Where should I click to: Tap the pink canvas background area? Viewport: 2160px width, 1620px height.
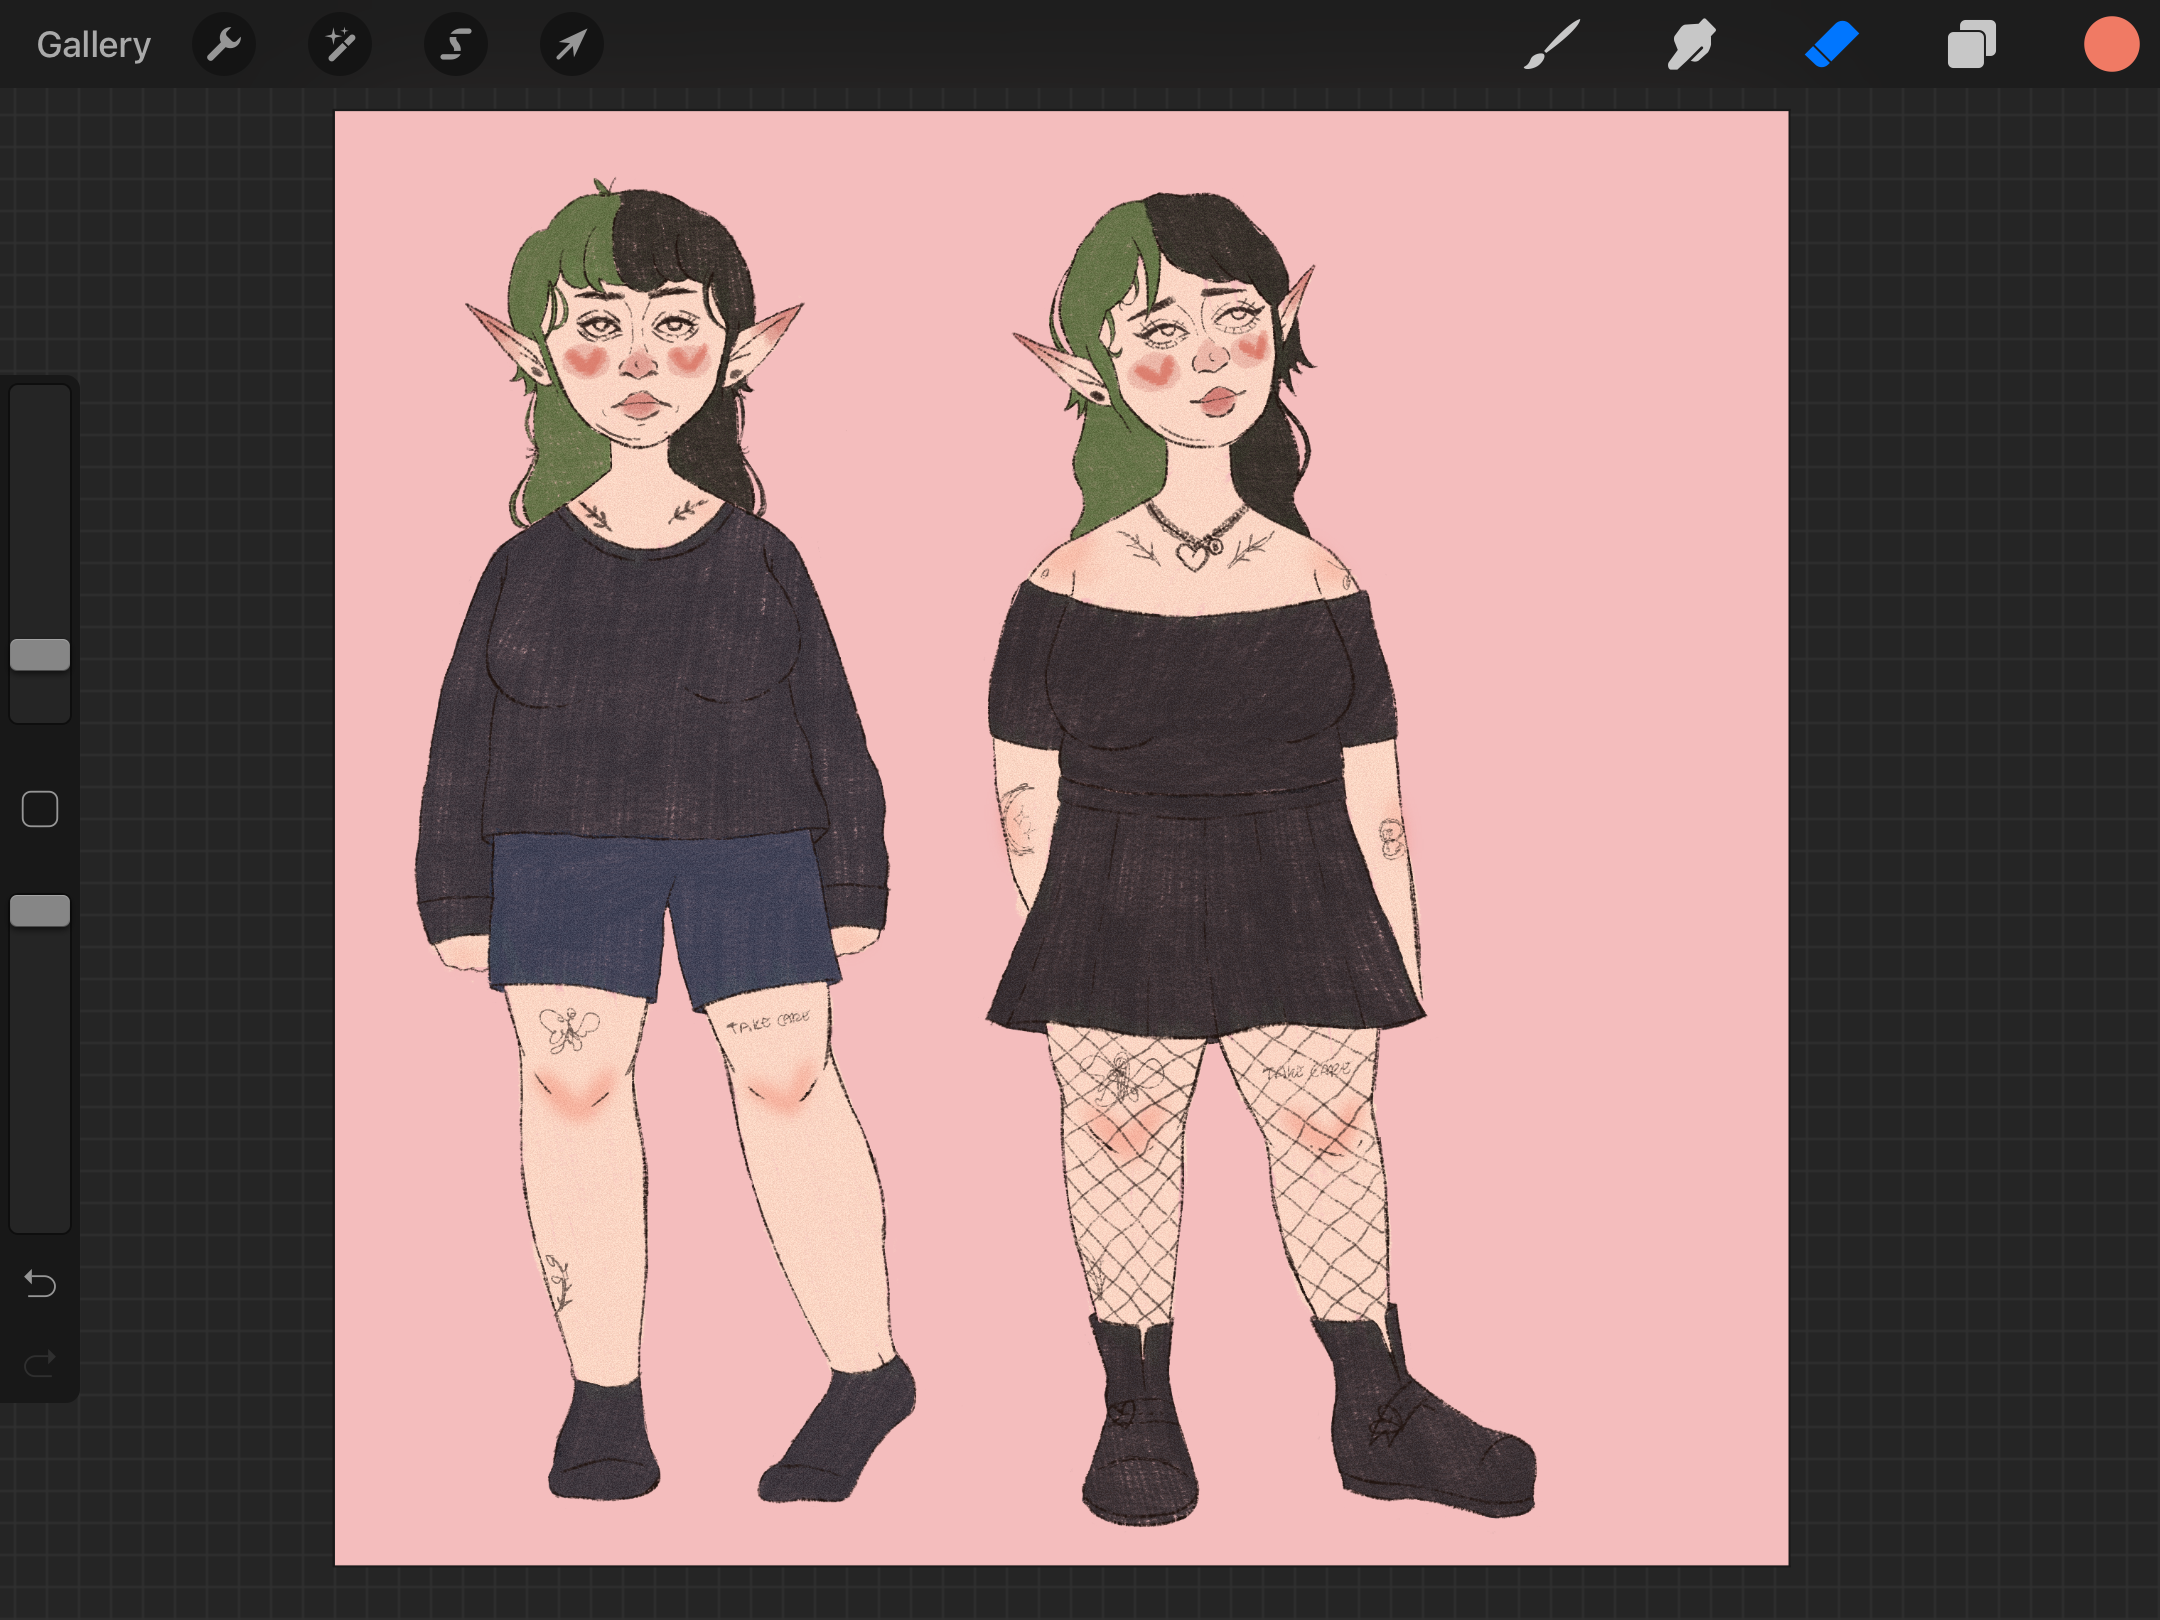tap(1600, 700)
